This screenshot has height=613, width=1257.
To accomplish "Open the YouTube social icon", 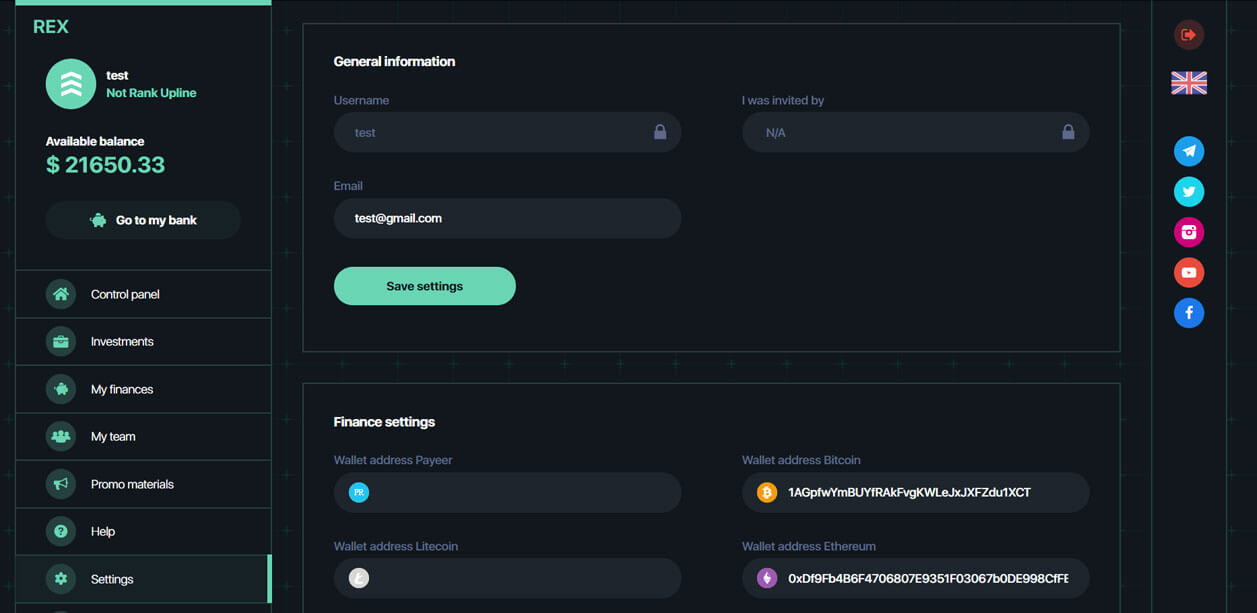I will (x=1188, y=272).
